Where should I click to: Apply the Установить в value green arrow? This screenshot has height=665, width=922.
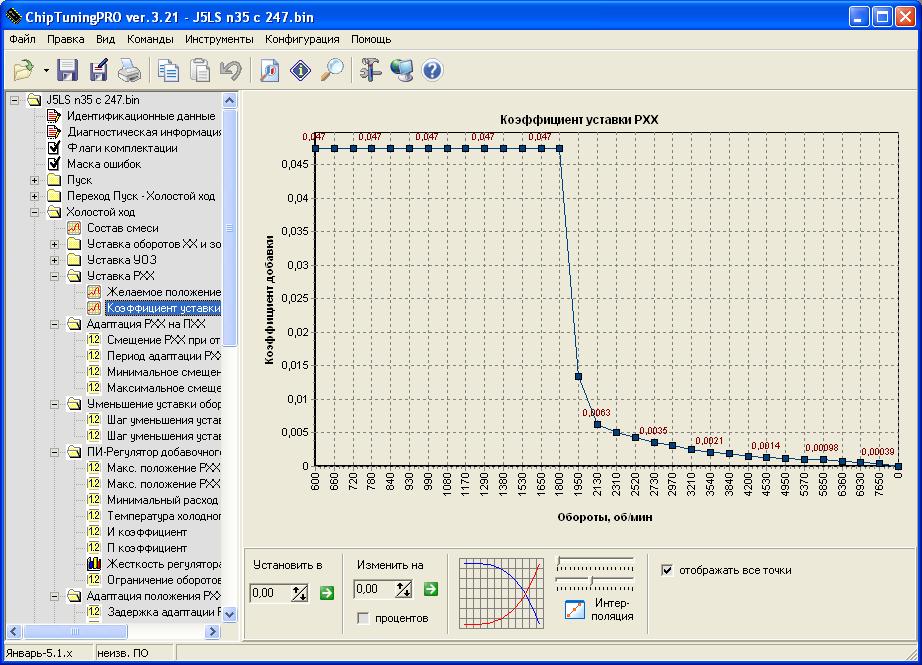pos(326,593)
